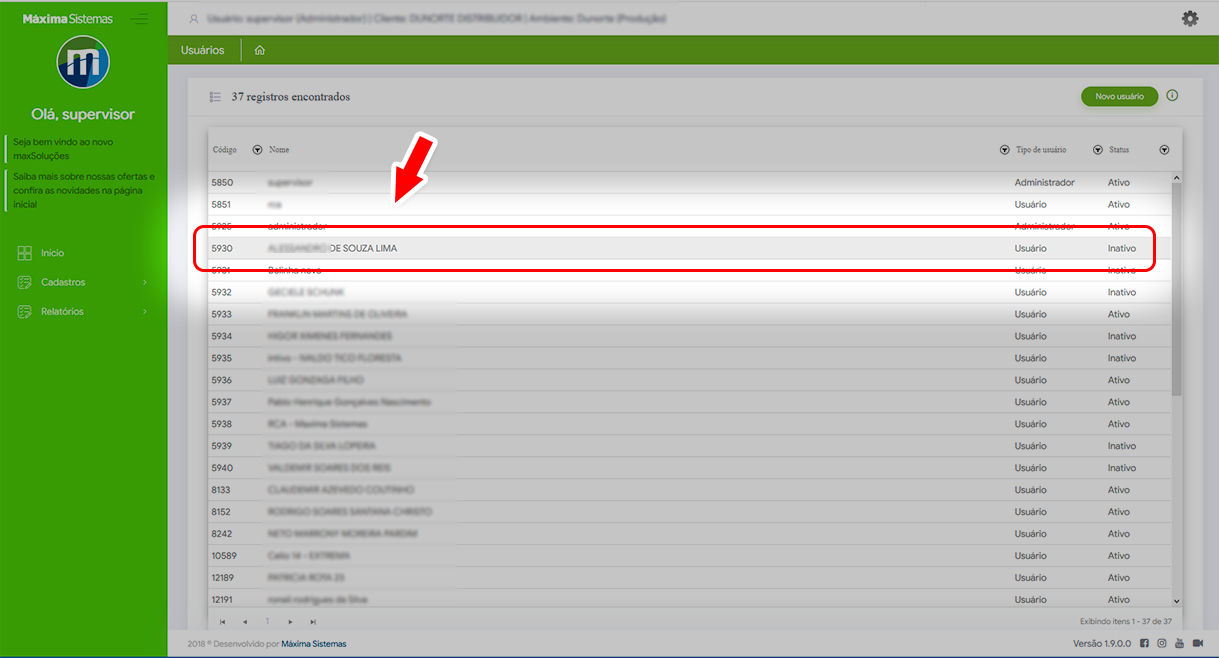1219x658 pixels.
Task: Click the Novo usuário button
Action: tap(1119, 96)
